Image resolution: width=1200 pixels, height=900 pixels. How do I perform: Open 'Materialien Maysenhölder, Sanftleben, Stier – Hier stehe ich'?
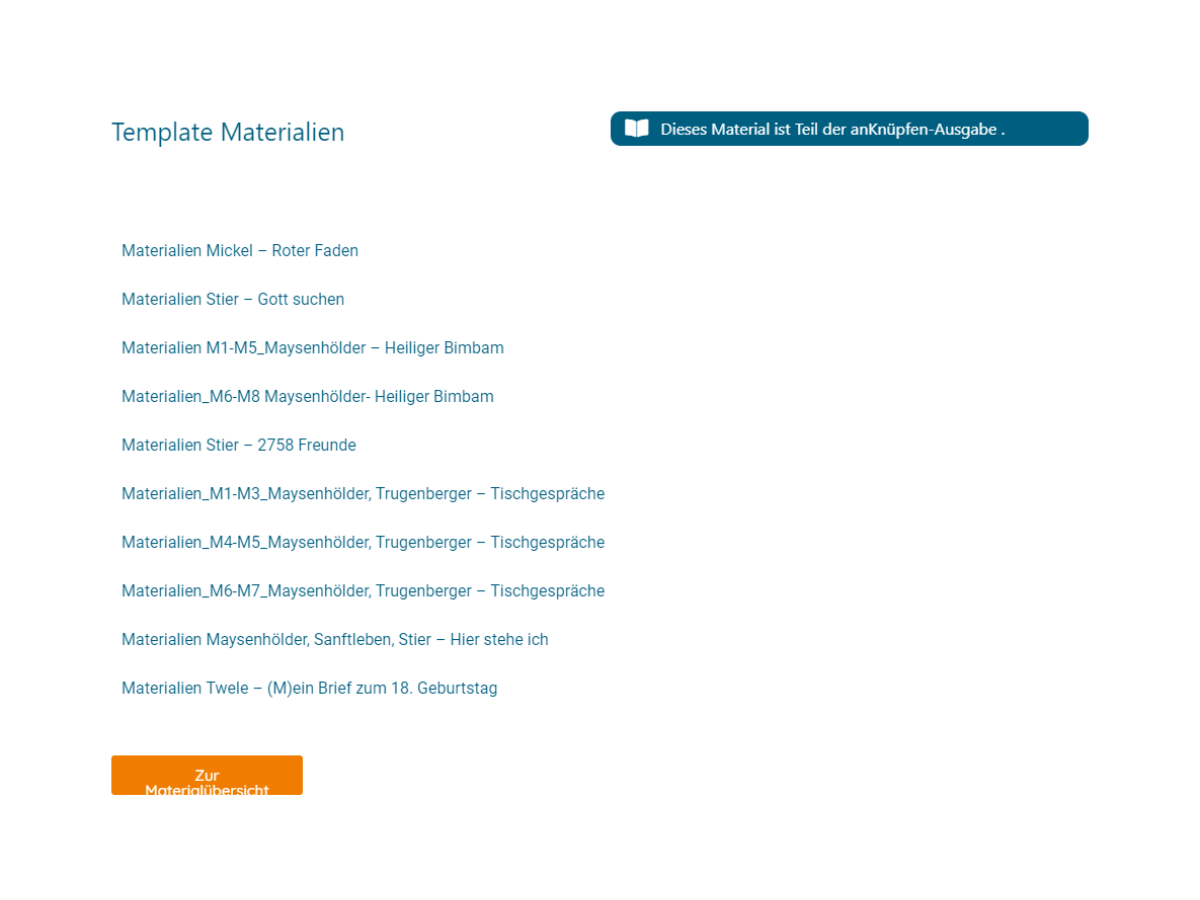[x=335, y=640]
